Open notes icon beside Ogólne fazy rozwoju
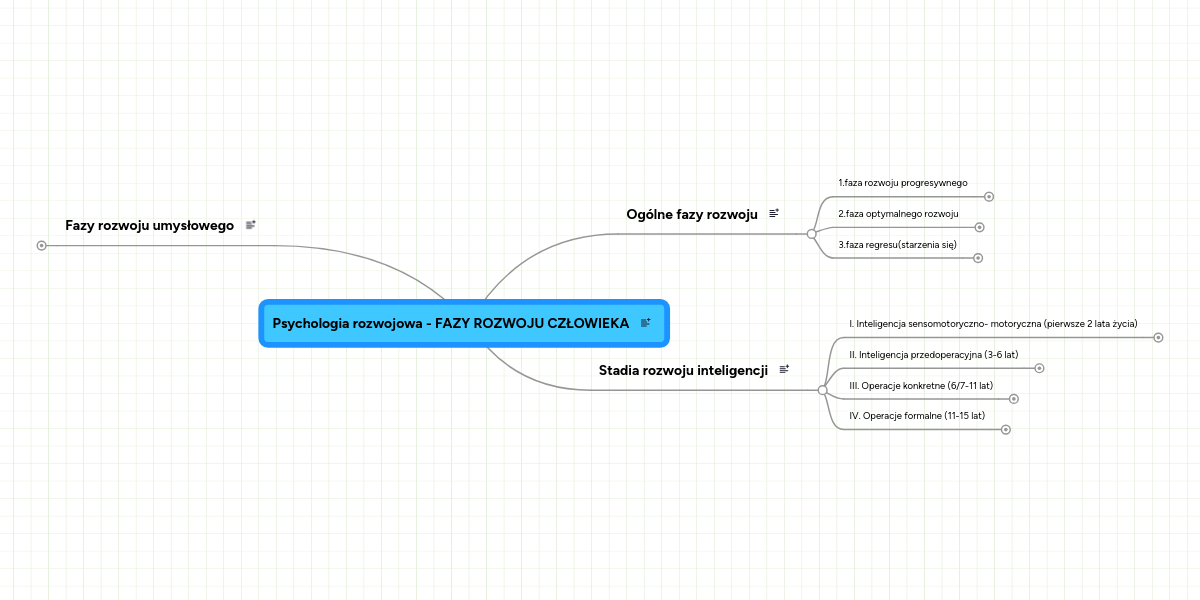Screen dimensions: 1200x600 pyautogui.click(x=774, y=213)
